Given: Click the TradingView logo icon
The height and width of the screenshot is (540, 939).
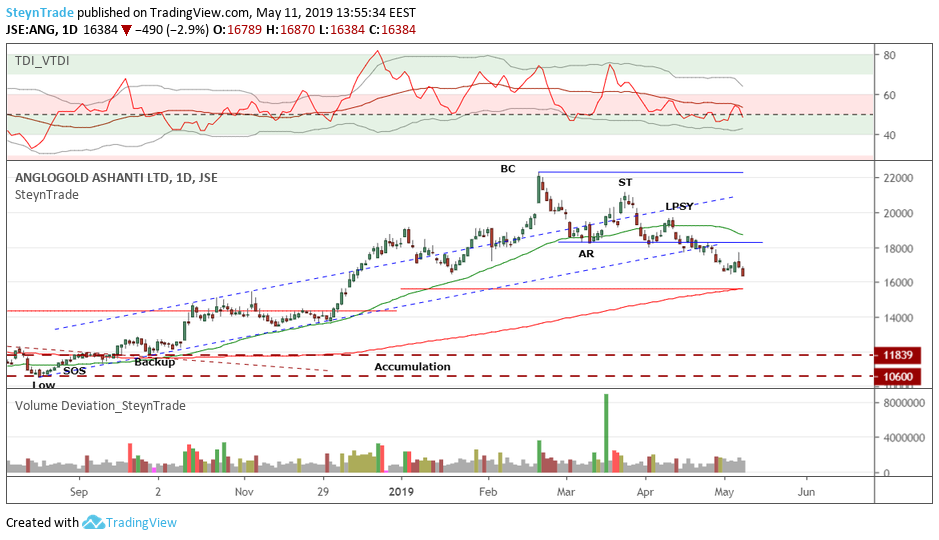Looking at the screenshot, I should 93,523.
